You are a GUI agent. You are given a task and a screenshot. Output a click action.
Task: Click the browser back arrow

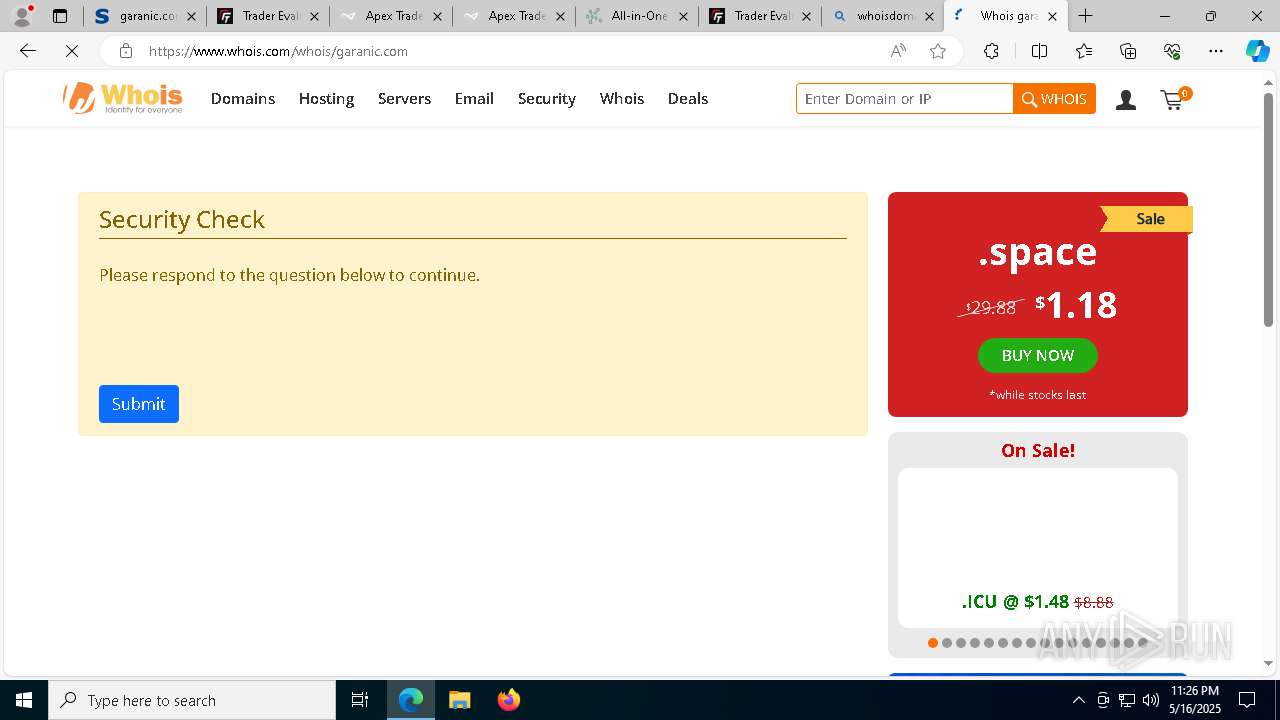[28, 51]
